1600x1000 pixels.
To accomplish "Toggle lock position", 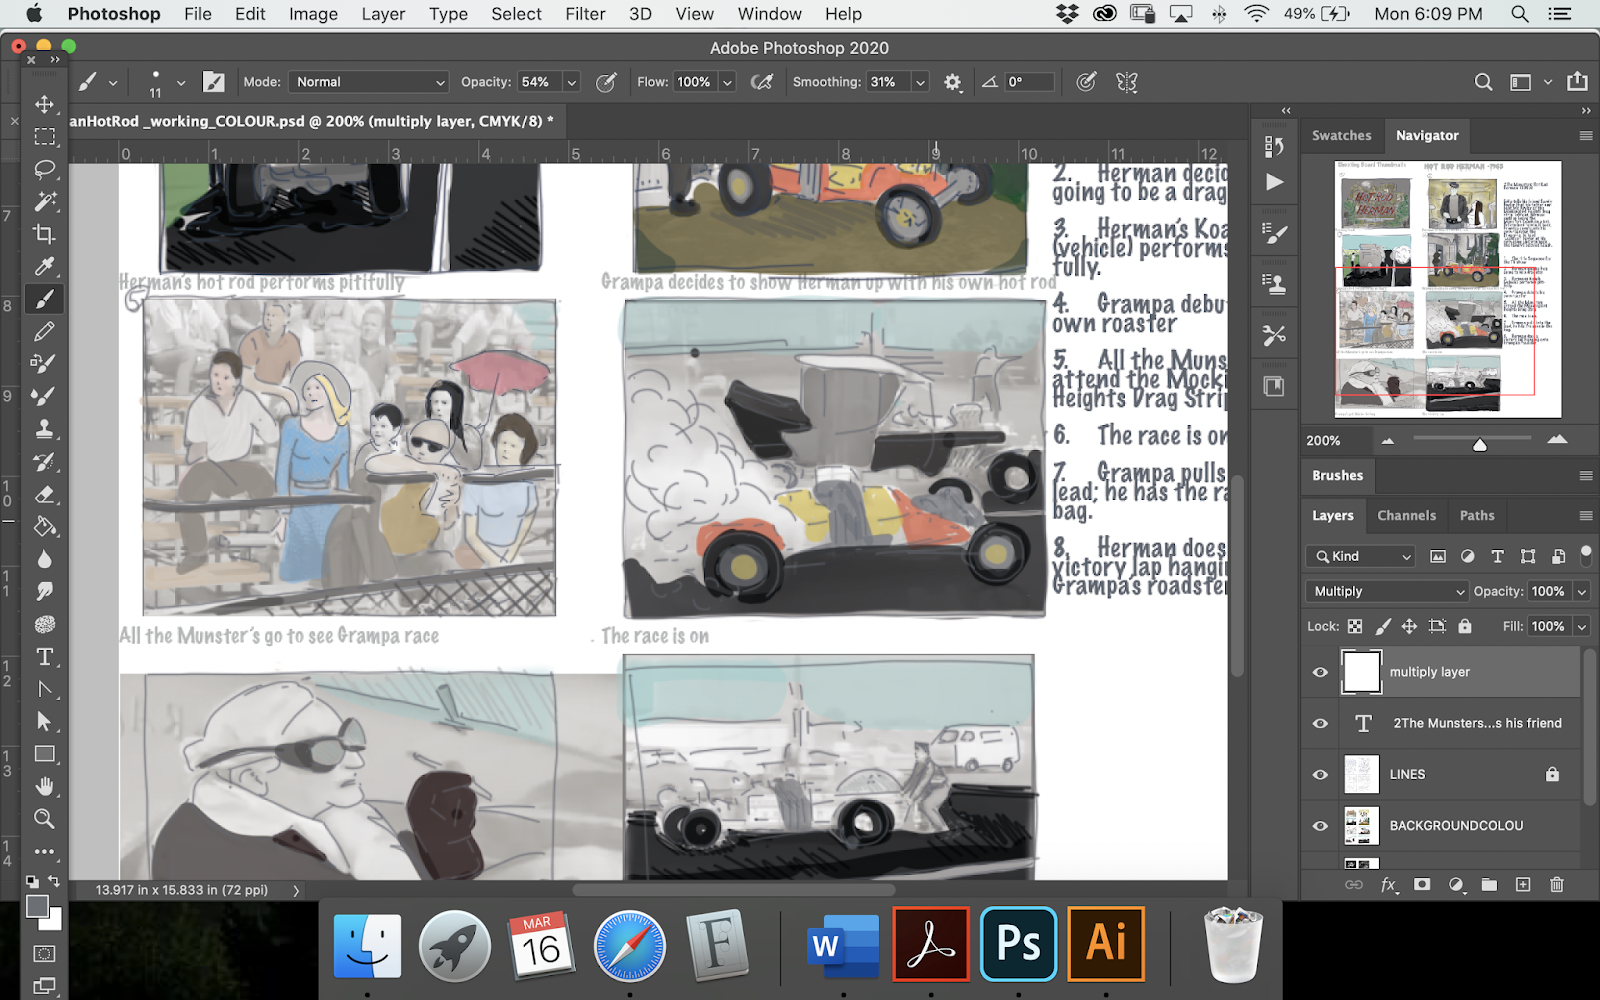I will point(1409,626).
